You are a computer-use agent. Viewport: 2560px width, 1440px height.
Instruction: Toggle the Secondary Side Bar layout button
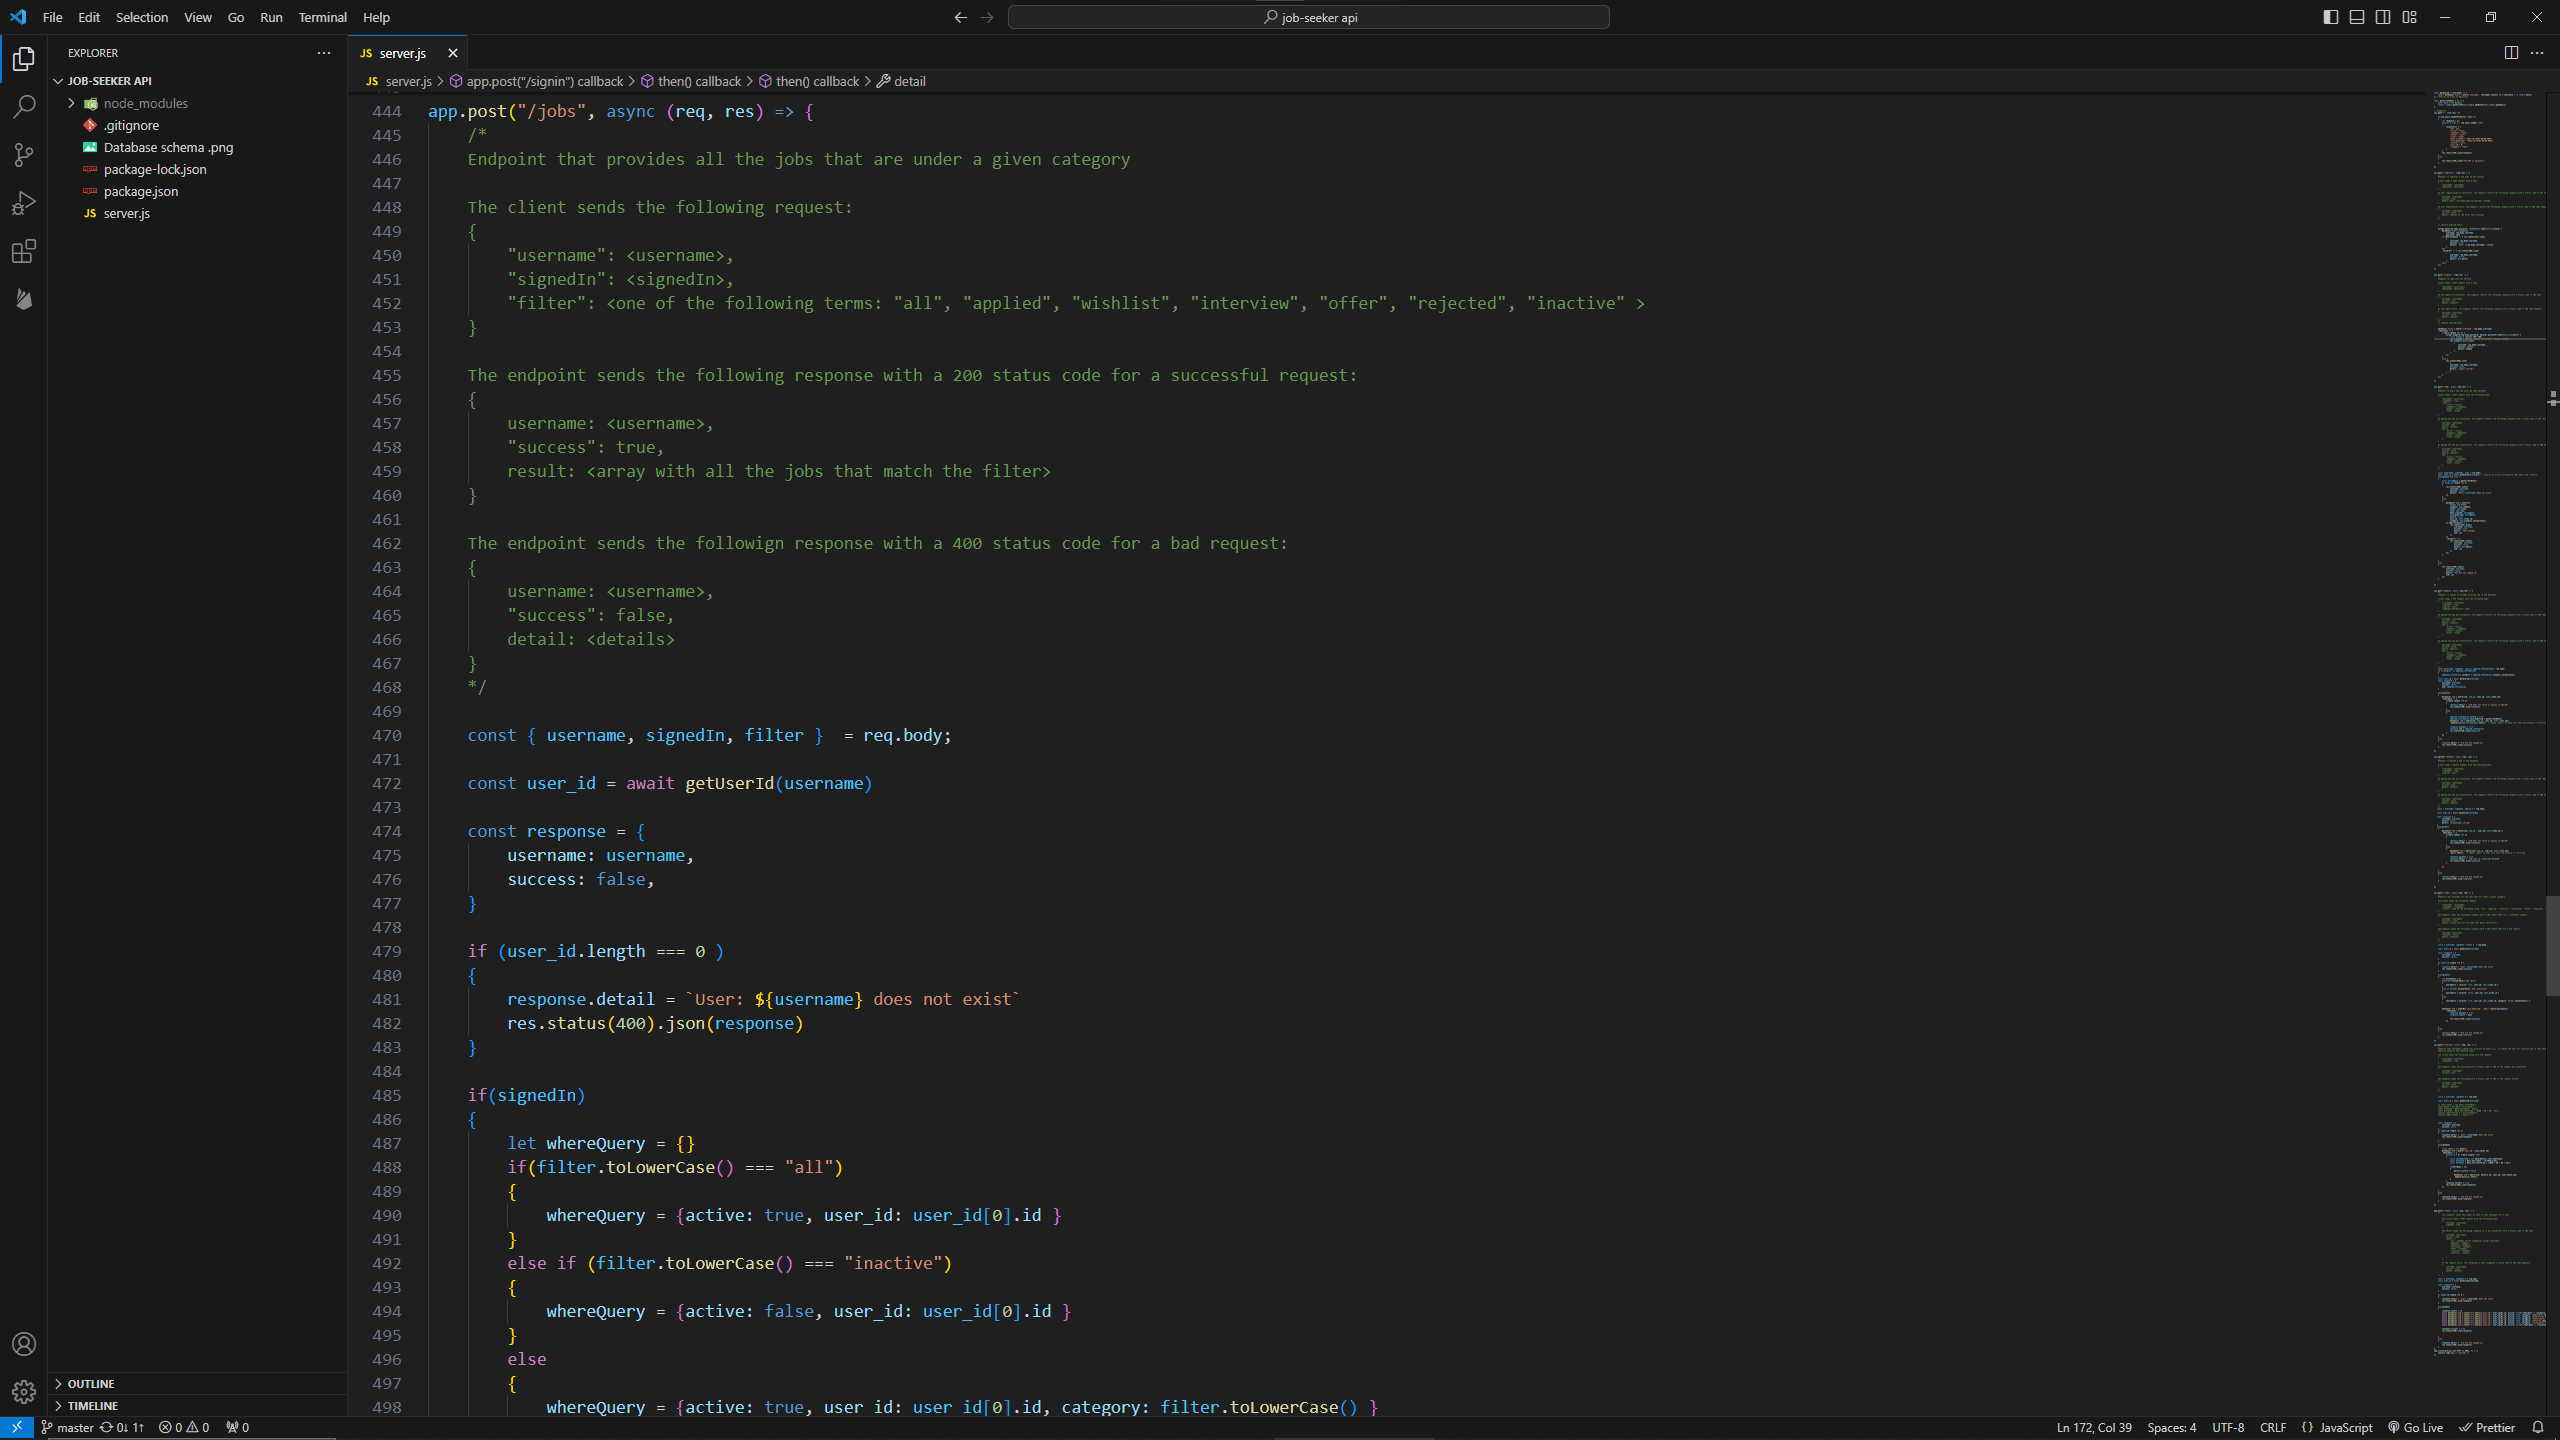click(2383, 17)
